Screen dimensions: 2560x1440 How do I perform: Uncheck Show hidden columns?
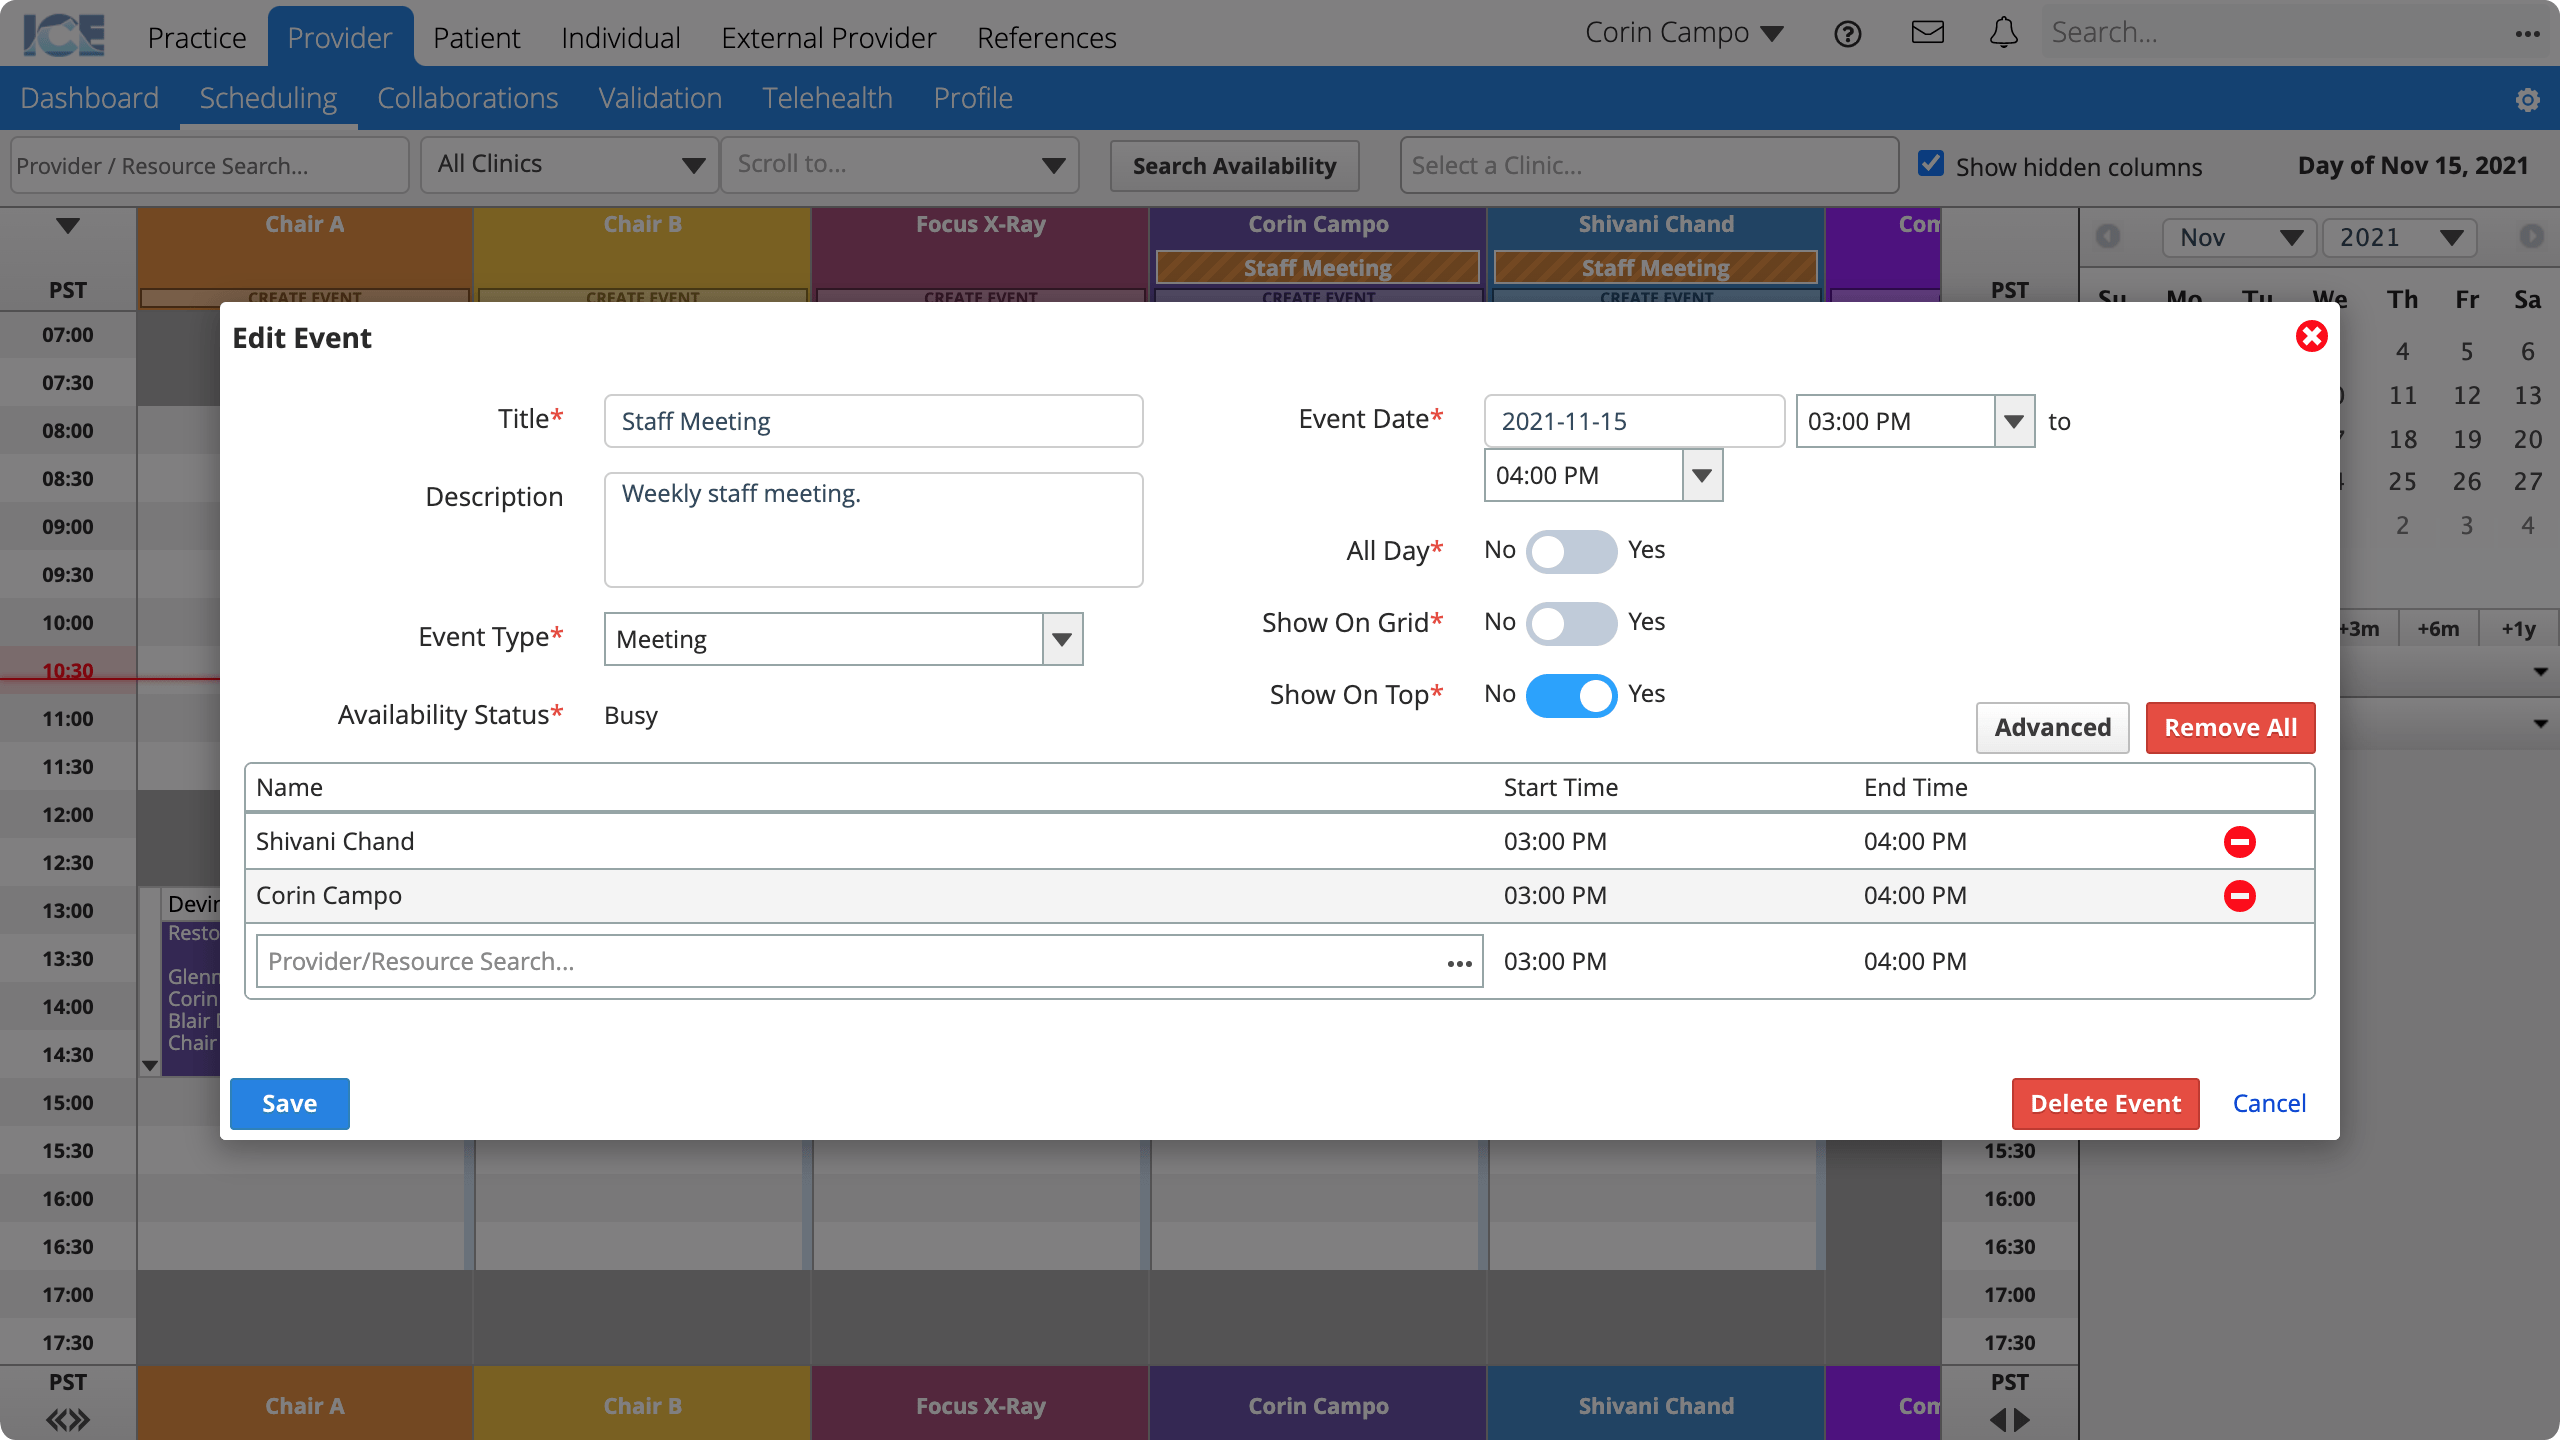pyautogui.click(x=1931, y=164)
